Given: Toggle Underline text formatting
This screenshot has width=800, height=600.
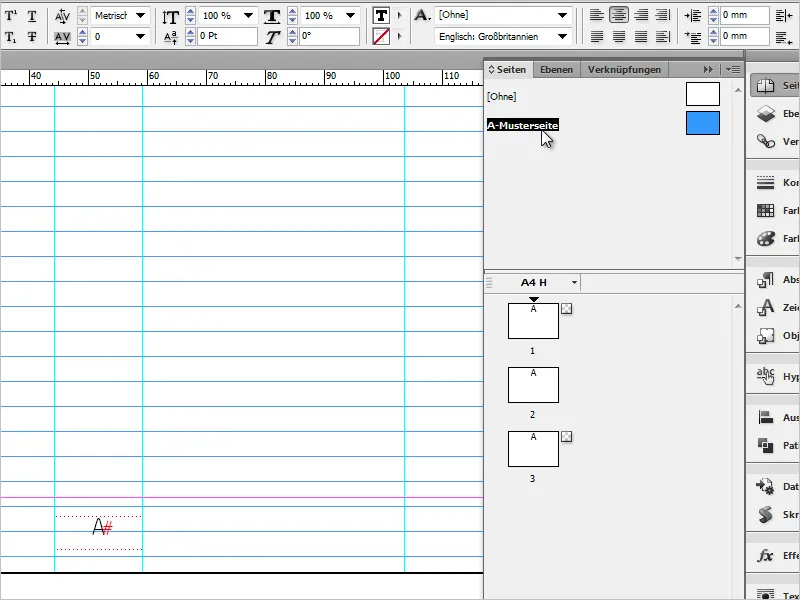Looking at the screenshot, I should pos(32,16).
